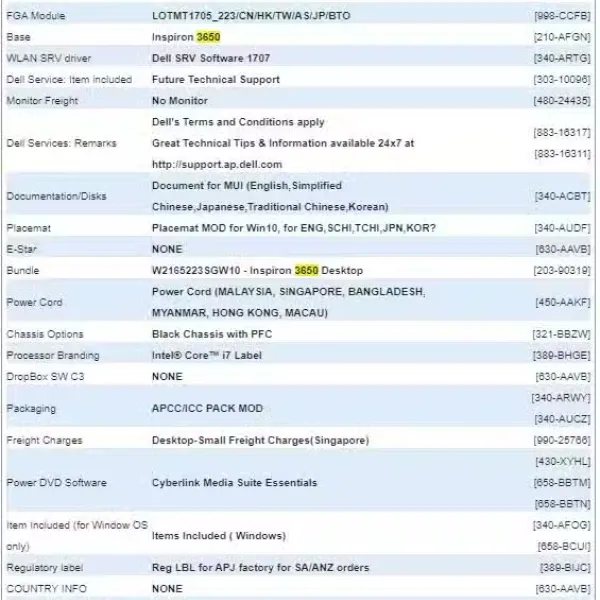The width and height of the screenshot is (600, 600).
Task: Click MYANMAR, HONG KONG, MACAU) line
Action: tap(240, 313)
